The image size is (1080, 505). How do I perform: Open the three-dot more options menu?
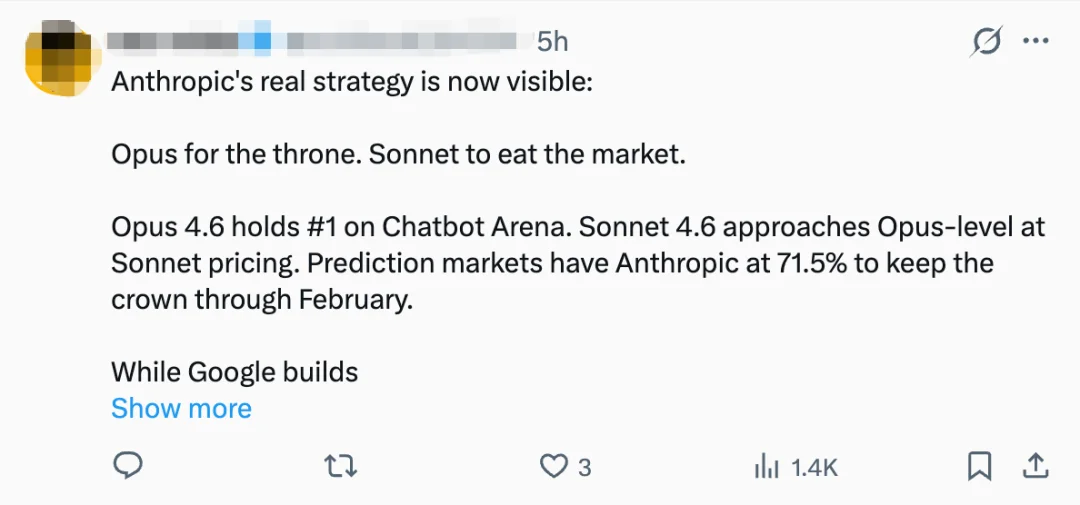coord(1035,42)
